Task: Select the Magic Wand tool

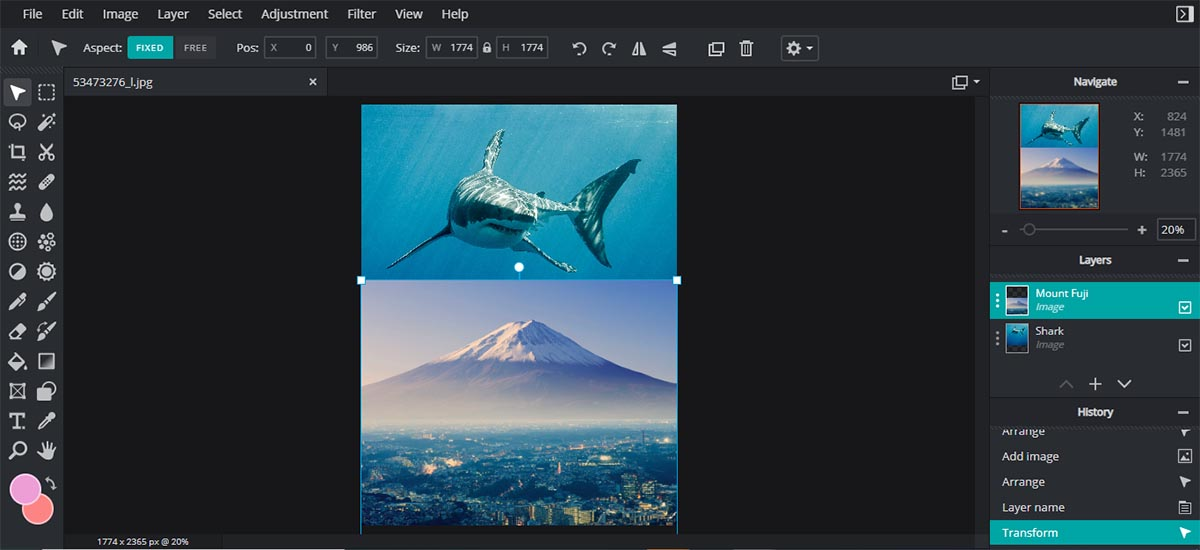Action: pos(46,122)
